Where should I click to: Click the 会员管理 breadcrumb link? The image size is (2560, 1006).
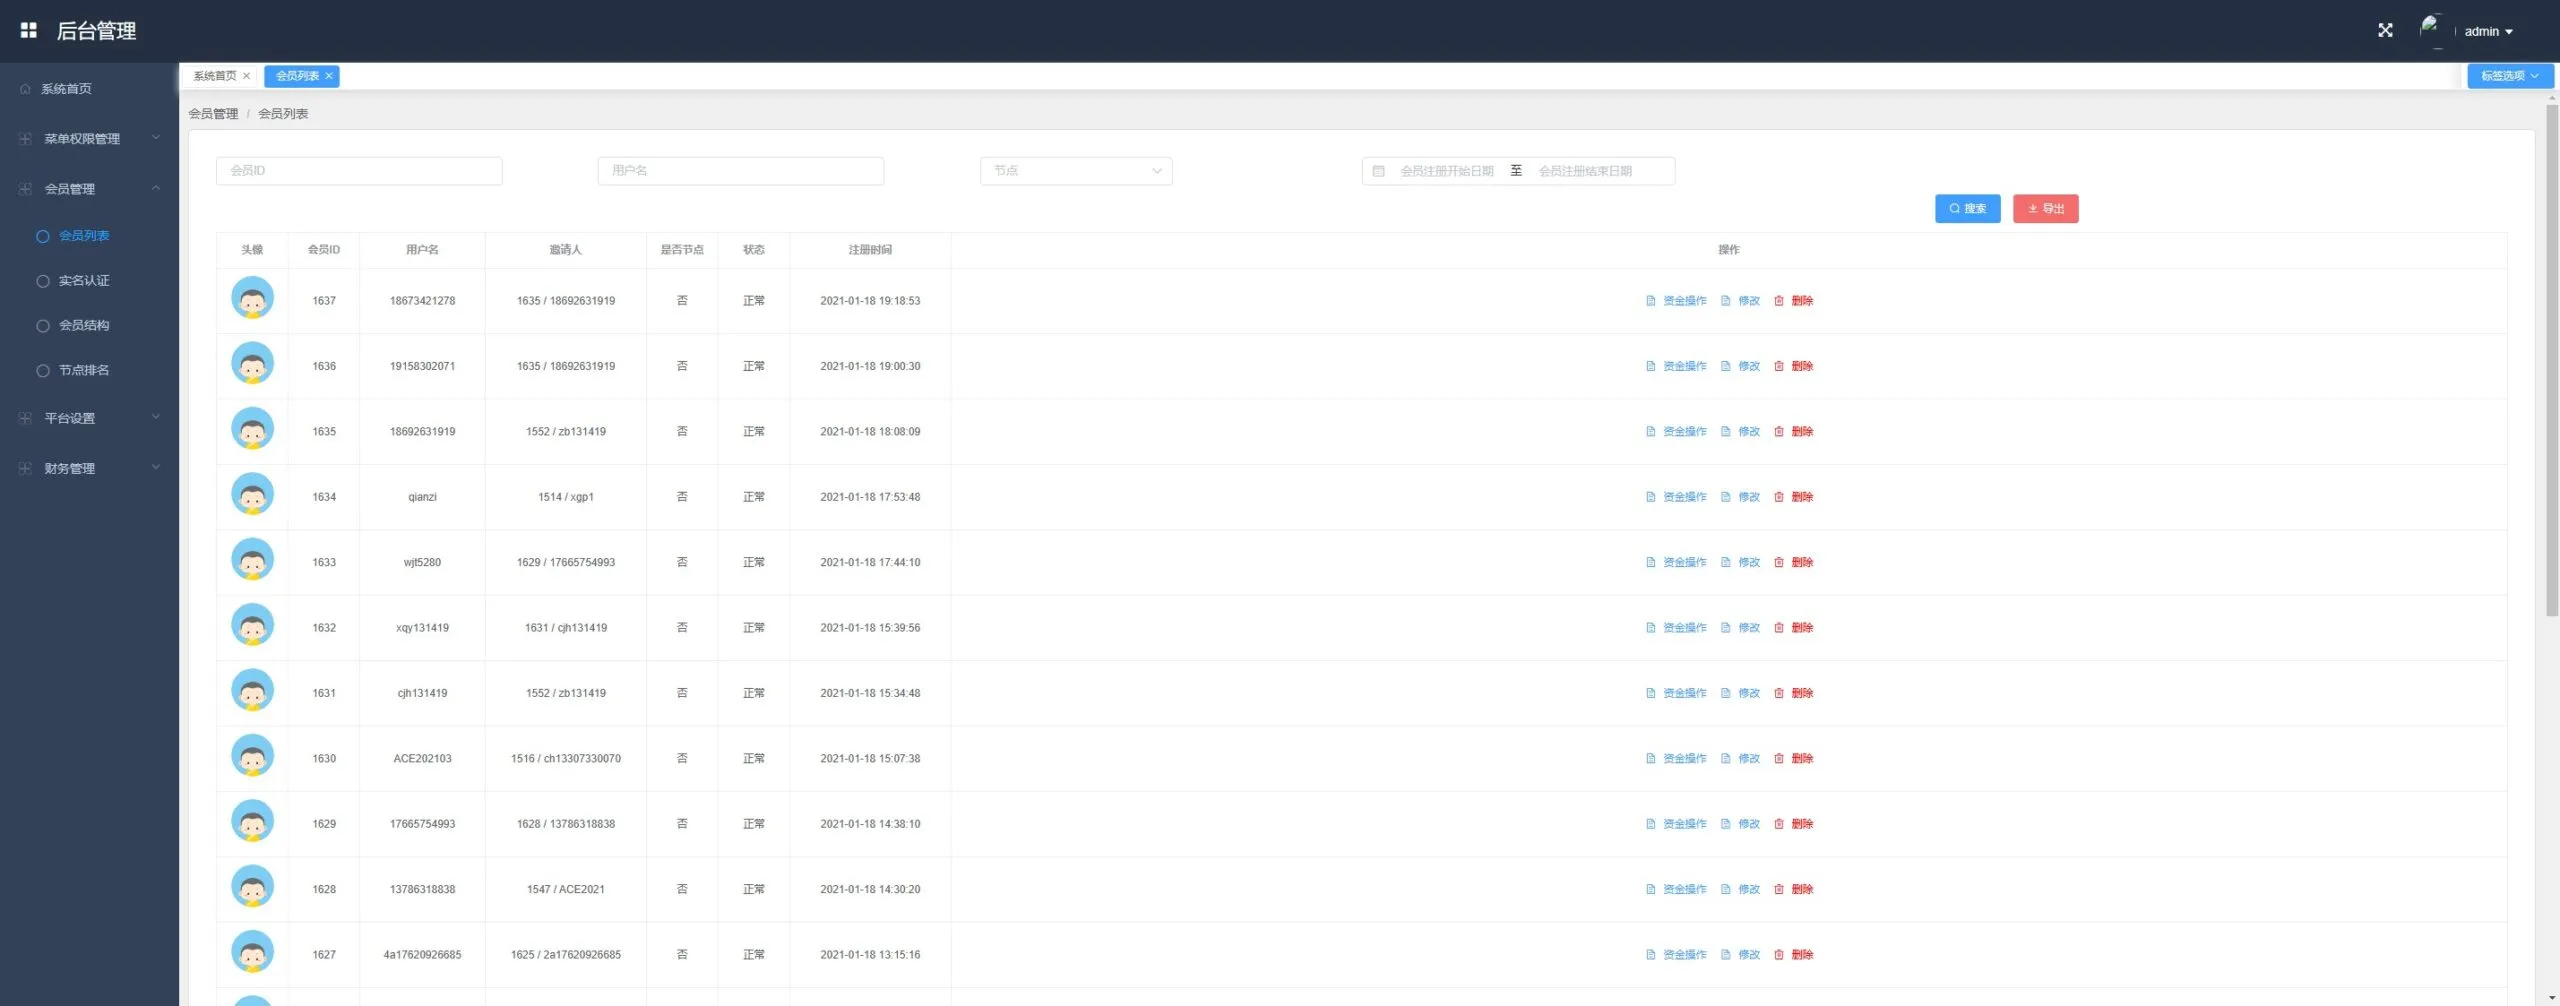(213, 114)
